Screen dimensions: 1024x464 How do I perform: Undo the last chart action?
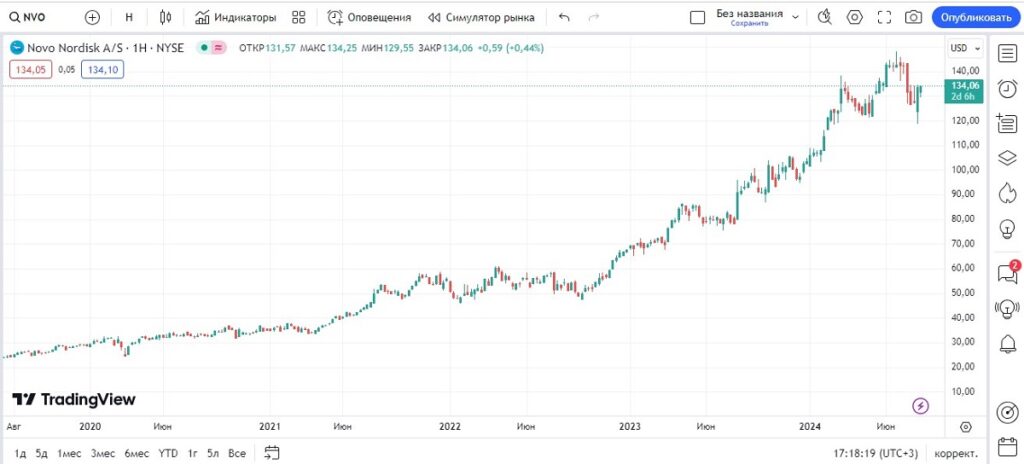coord(564,18)
